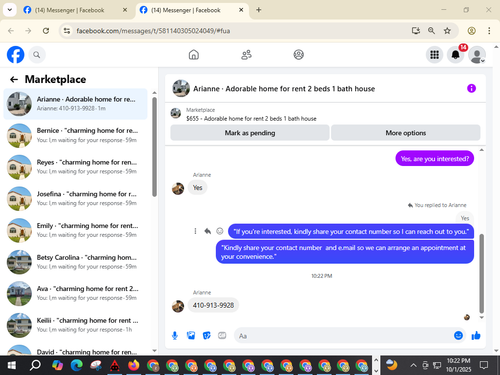The image size is (500, 375).
Task: Open the Facebook search magnifier
Action: click(x=37, y=55)
